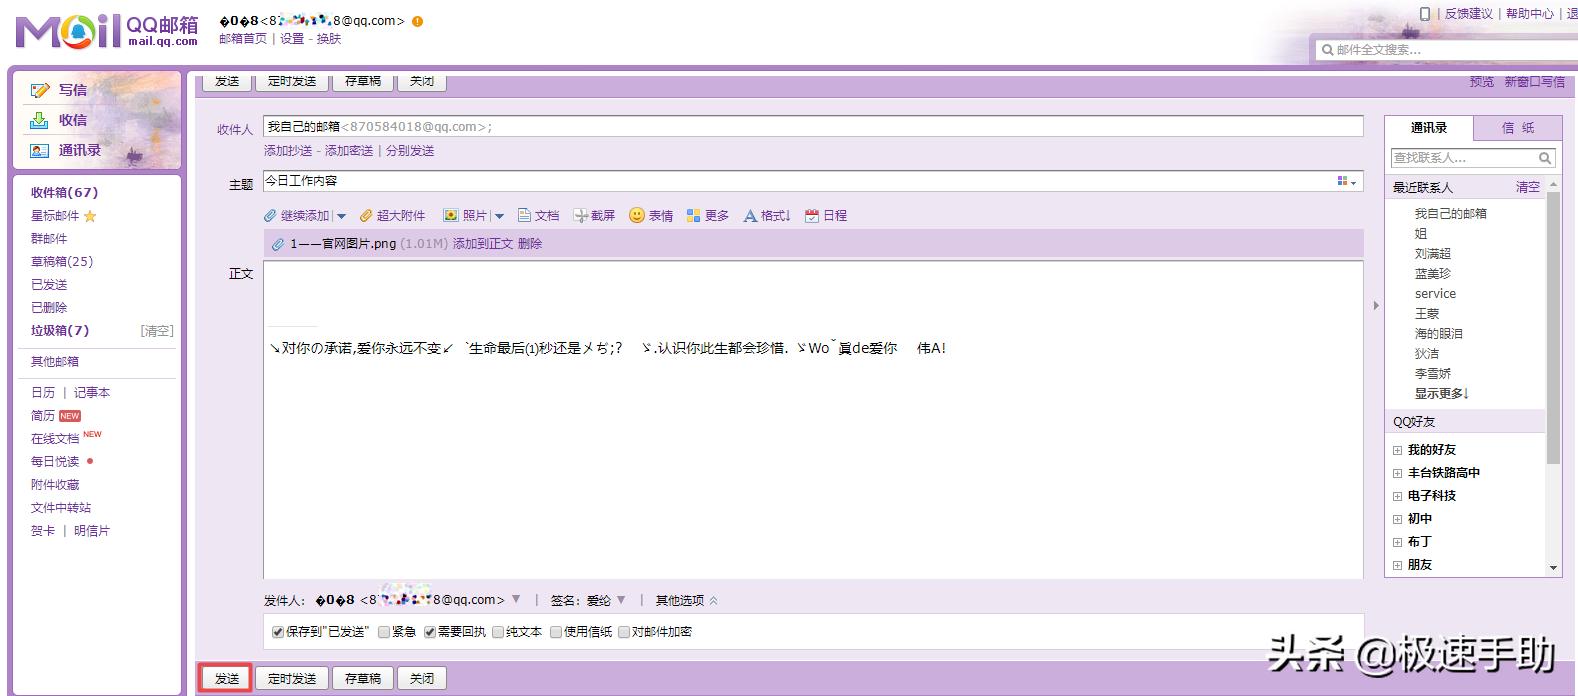Screen dimensions: 1578x696
Task: Open the 更多 tools grid icon
Action: click(x=694, y=216)
